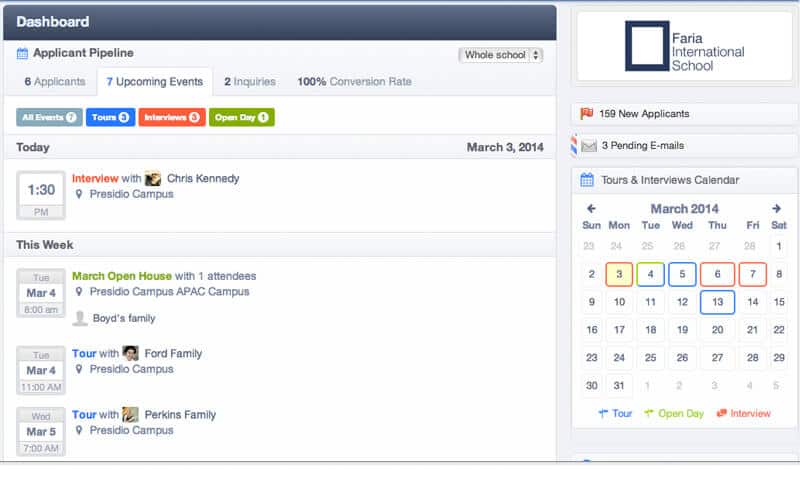Click the Perkins Family avatar photo
Image resolution: width=800 pixels, height=480 pixels.
[131, 414]
